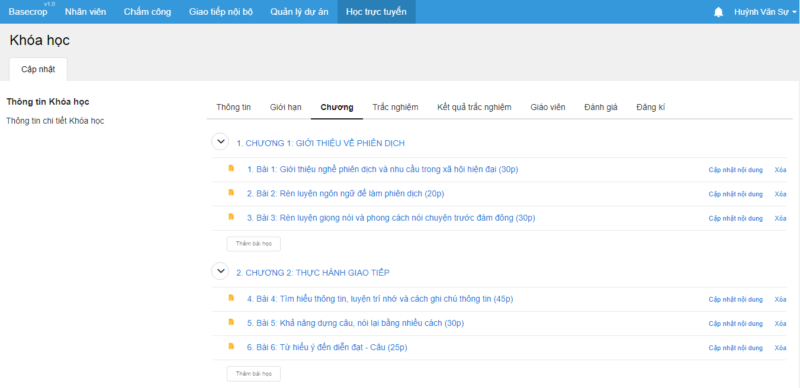Collapse Chương 1 using its chevron
800x388 pixels.
pos(220,142)
